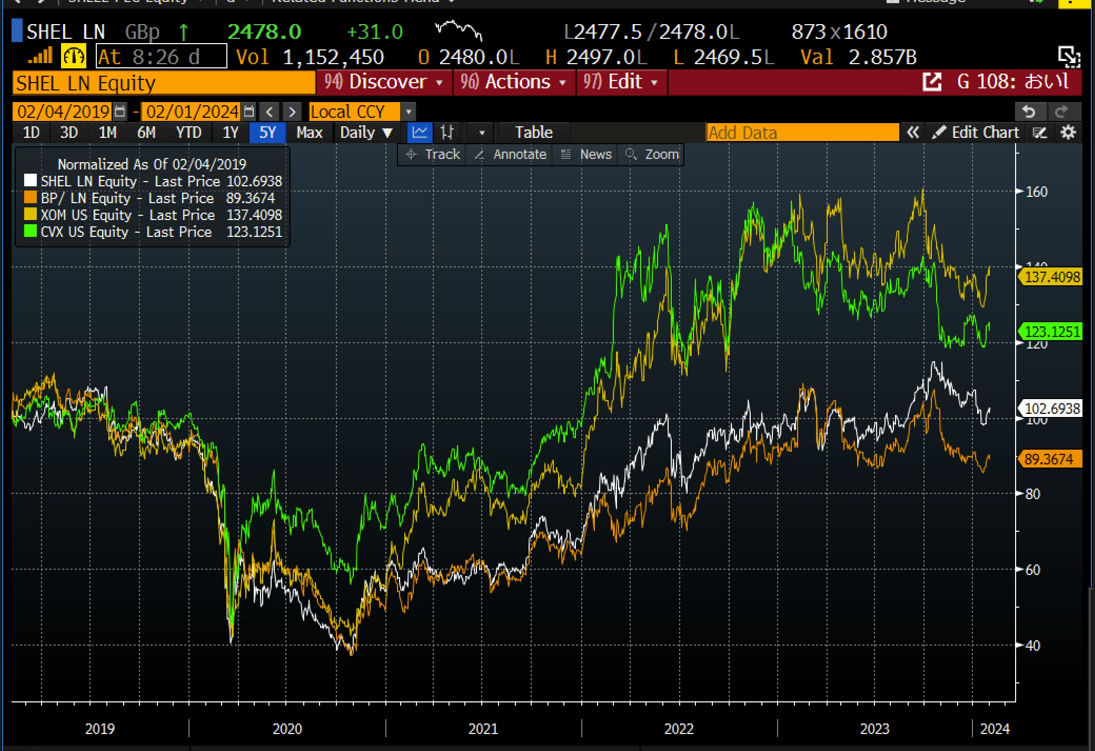Switch to Table view
The width and height of the screenshot is (1095, 751).
(x=534, y=132)
